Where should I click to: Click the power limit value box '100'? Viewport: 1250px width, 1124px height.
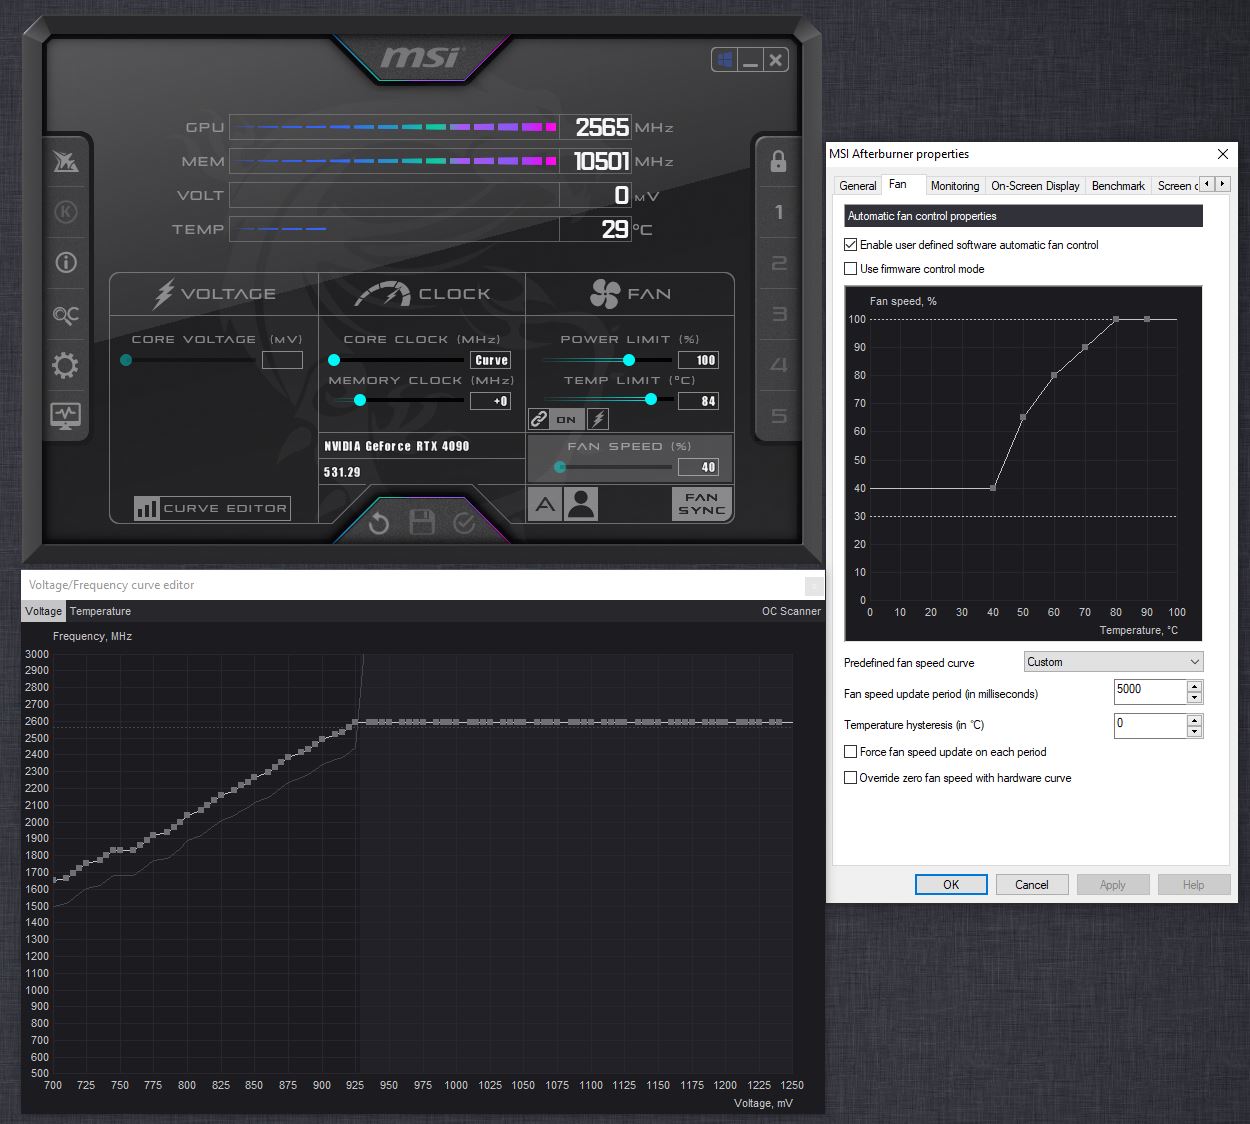[x=698, y=360]
